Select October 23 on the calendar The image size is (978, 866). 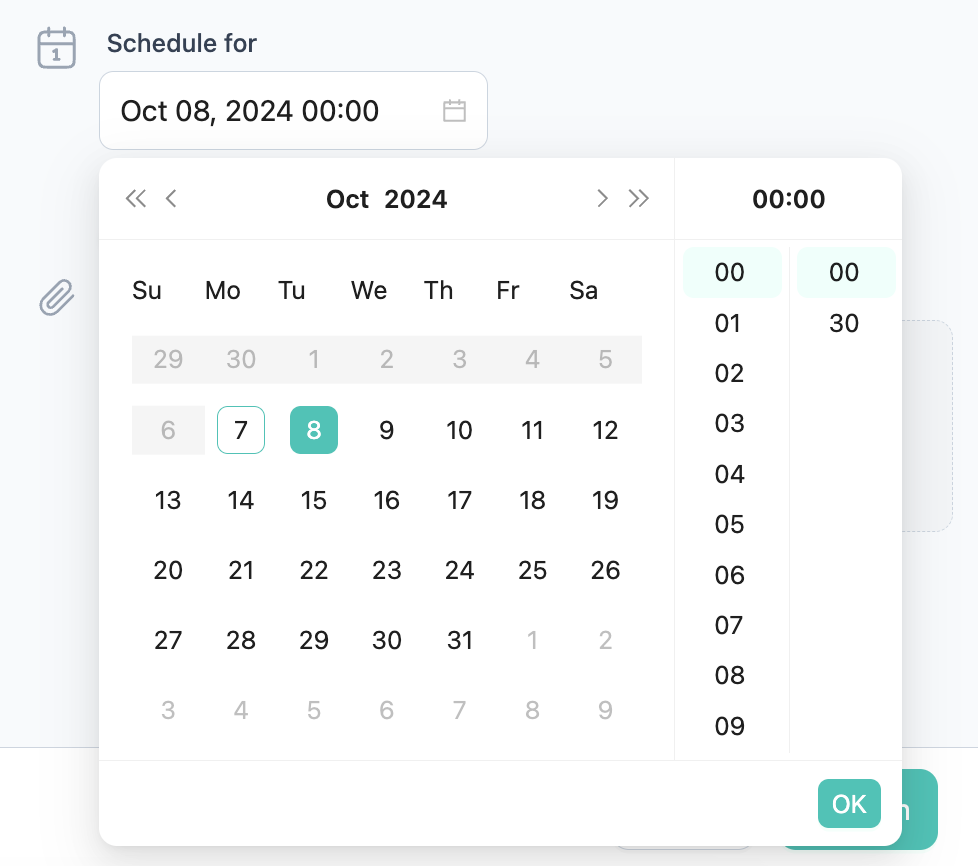pos(387,570)
